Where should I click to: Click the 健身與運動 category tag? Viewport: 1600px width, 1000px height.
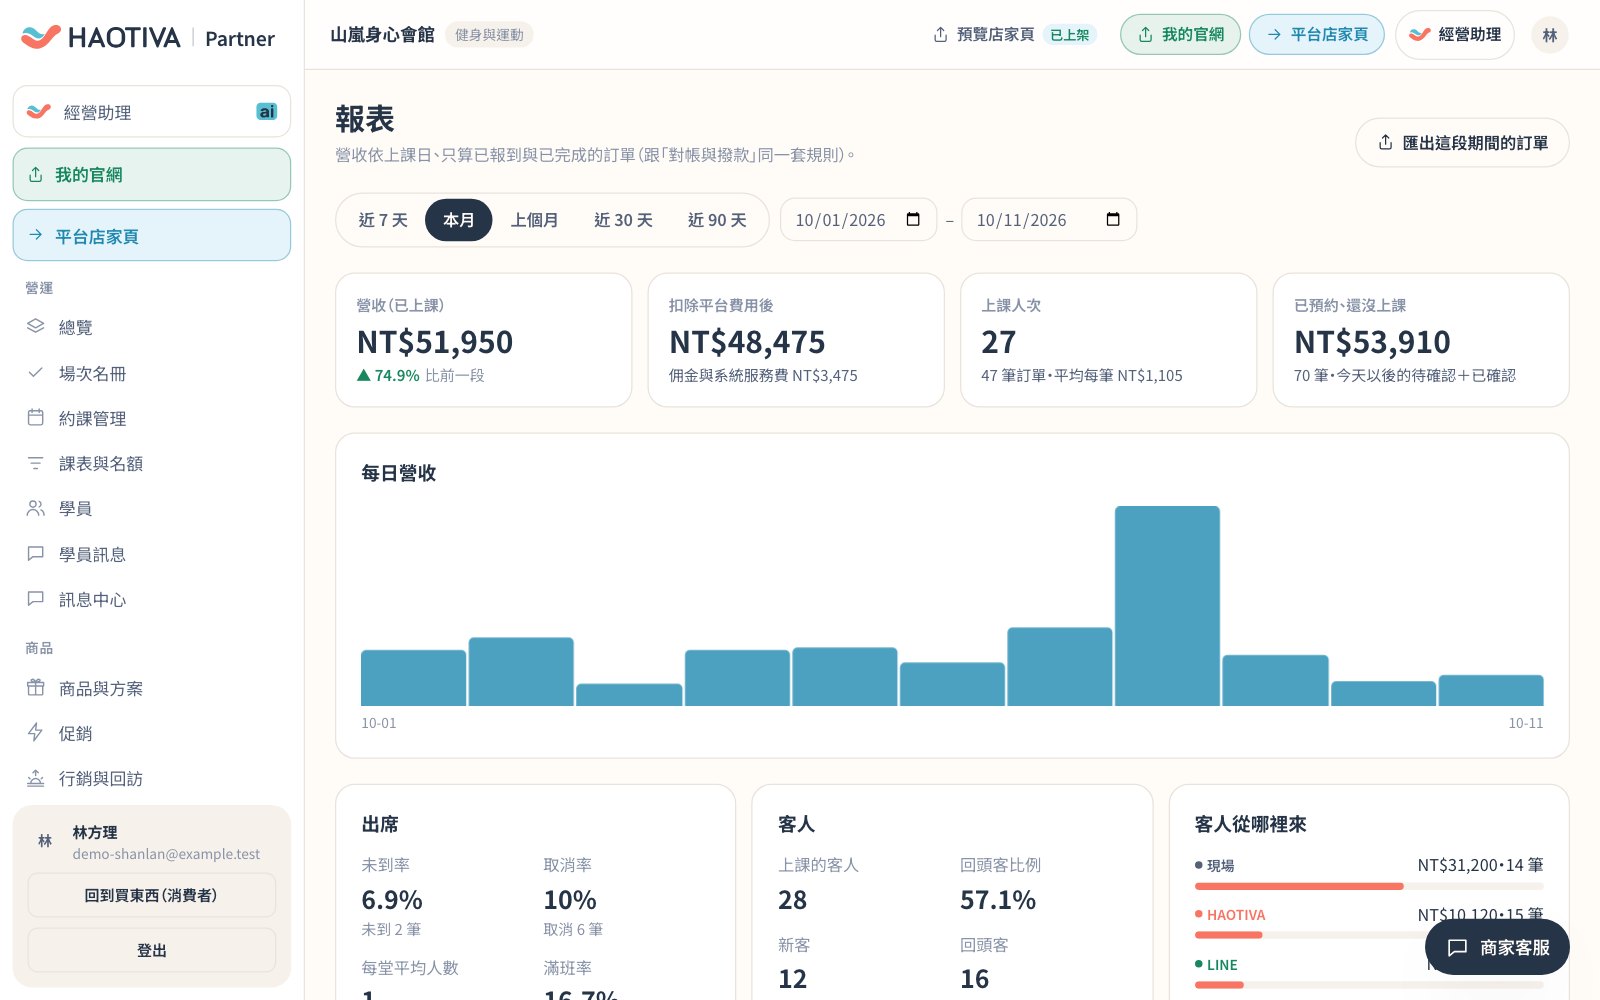coord(489,35)
